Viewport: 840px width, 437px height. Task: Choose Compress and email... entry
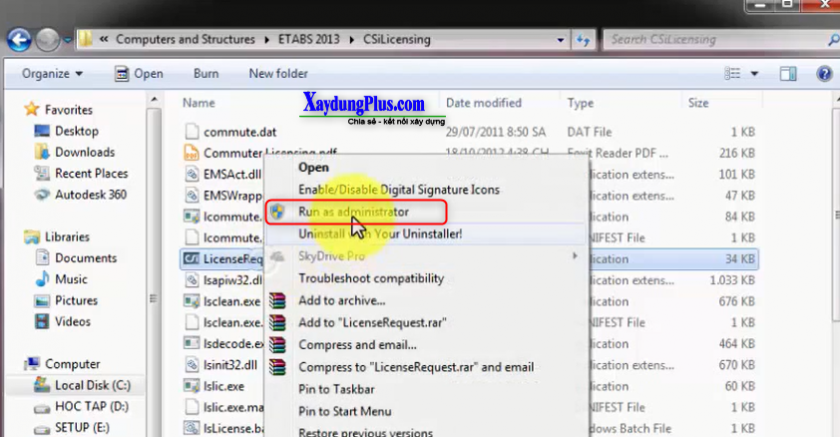coord(357,345)
